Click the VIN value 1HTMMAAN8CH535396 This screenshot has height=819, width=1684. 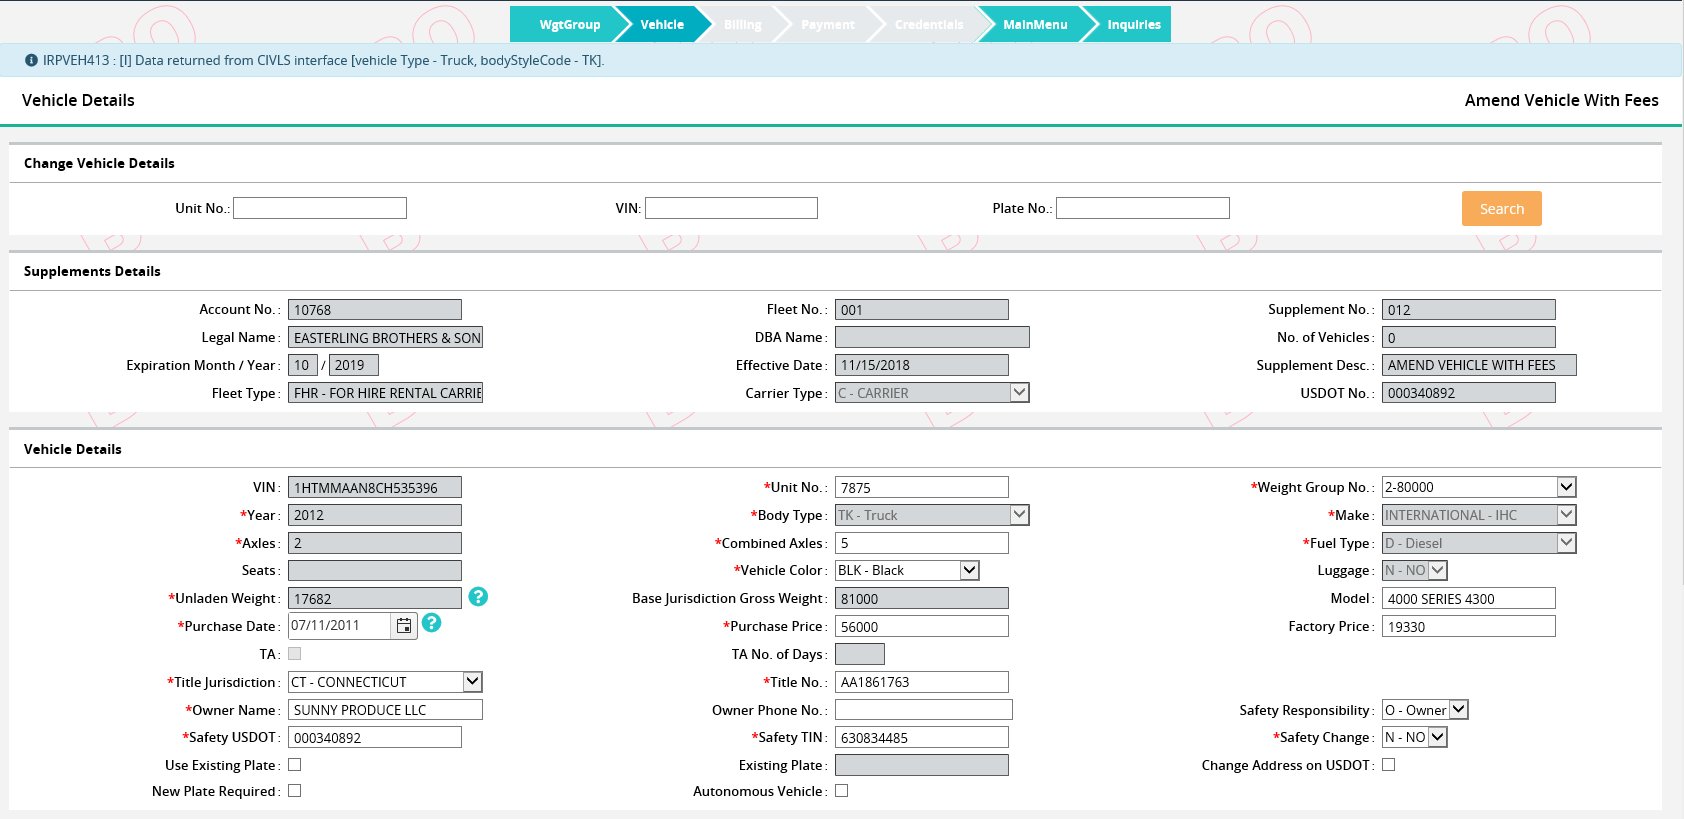coord(375,487)
